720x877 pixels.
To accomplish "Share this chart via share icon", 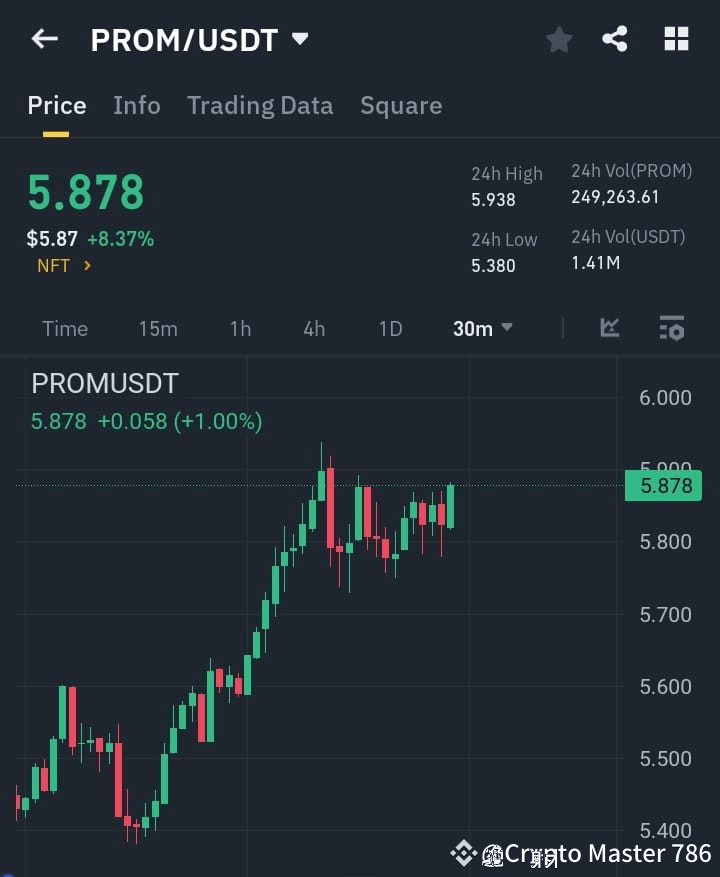I will (x=616, y=39).
